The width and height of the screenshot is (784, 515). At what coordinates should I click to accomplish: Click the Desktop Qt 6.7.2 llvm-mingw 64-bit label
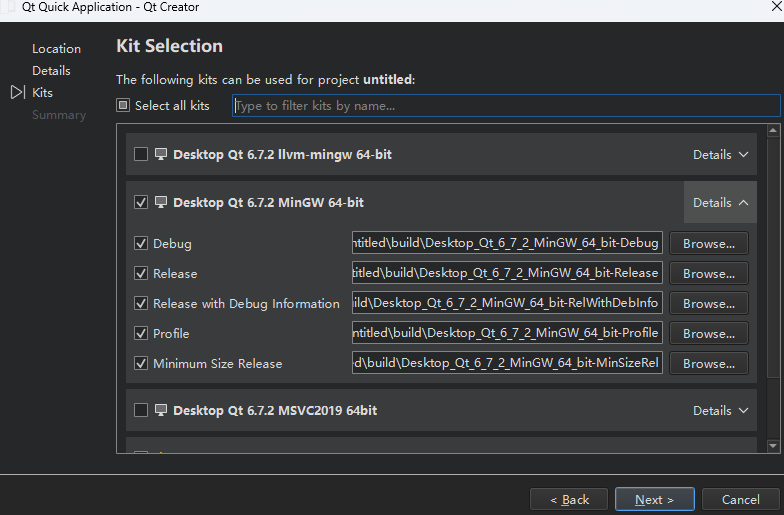pos(282,154)
